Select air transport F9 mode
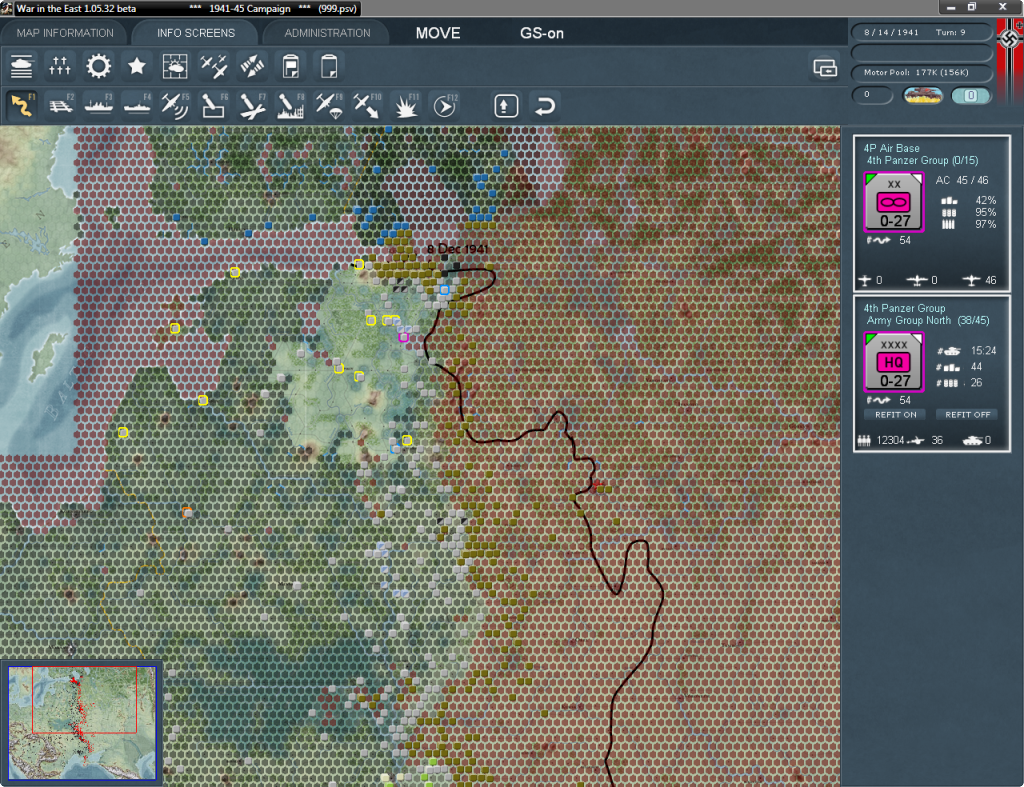 (x=329, y=105)
